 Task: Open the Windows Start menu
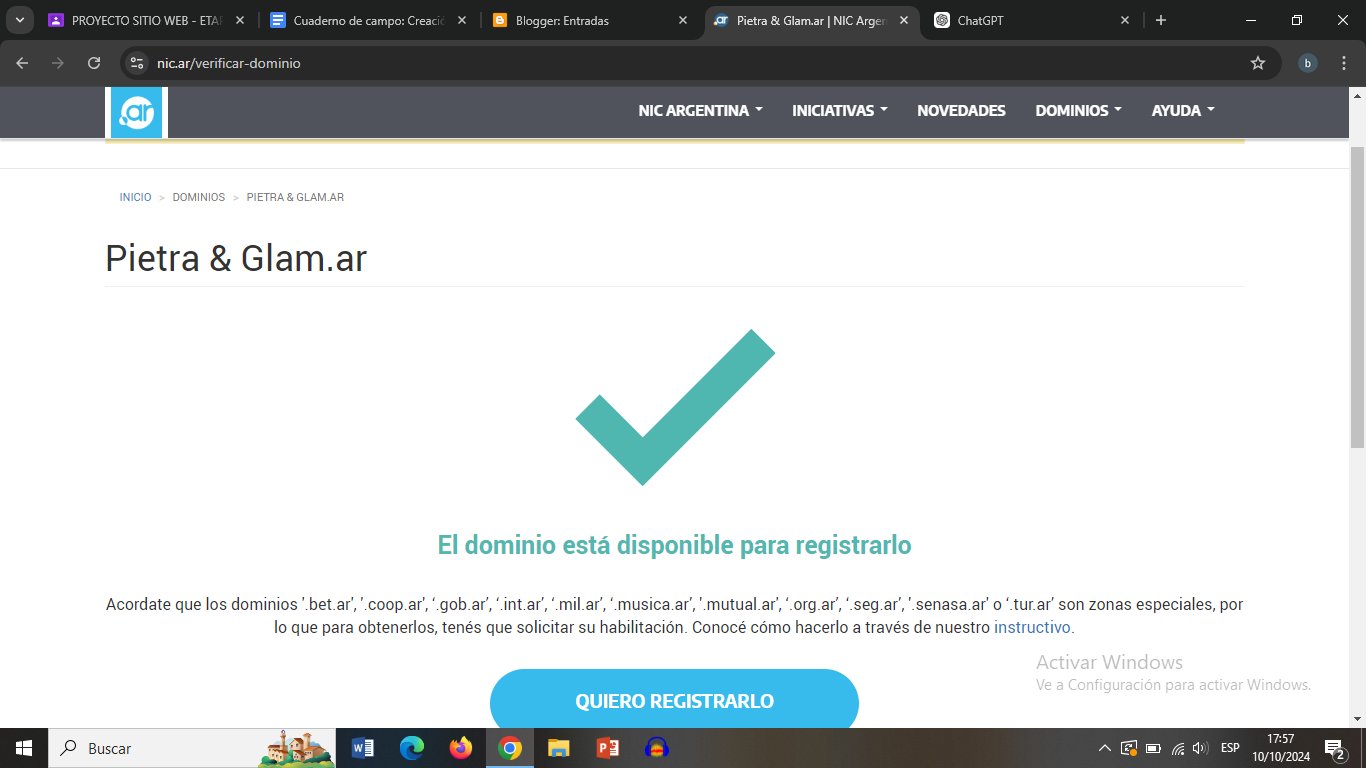click(24, 748)
